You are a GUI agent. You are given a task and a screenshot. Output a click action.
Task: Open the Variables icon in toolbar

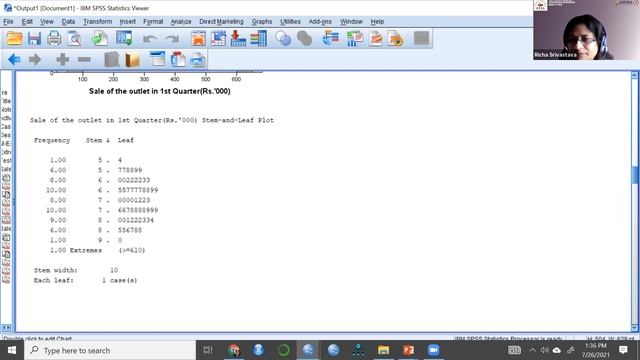[258, 39]
